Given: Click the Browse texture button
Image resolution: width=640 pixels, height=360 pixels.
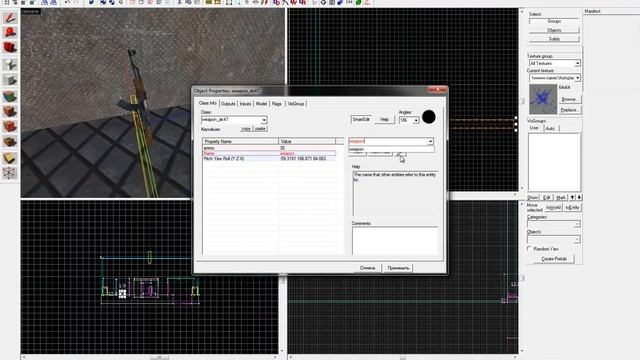Looking at the screenshot, I should [569, 99].
